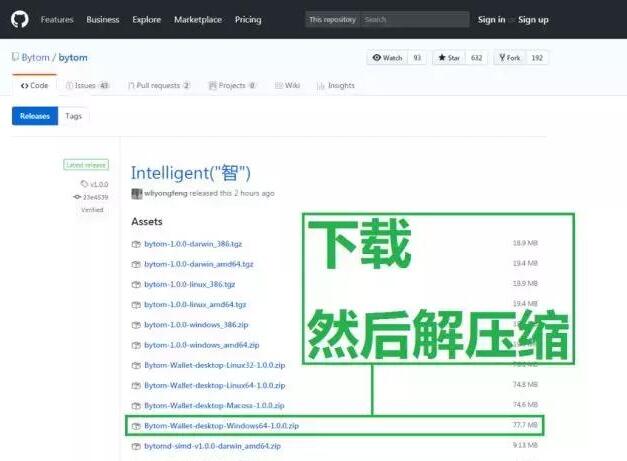Download bytomd-simd-v1.0.0-darwin_amd64.zip
Image resolution: width=627 pixels, height=461 pixels.
[x=212, y=446]
